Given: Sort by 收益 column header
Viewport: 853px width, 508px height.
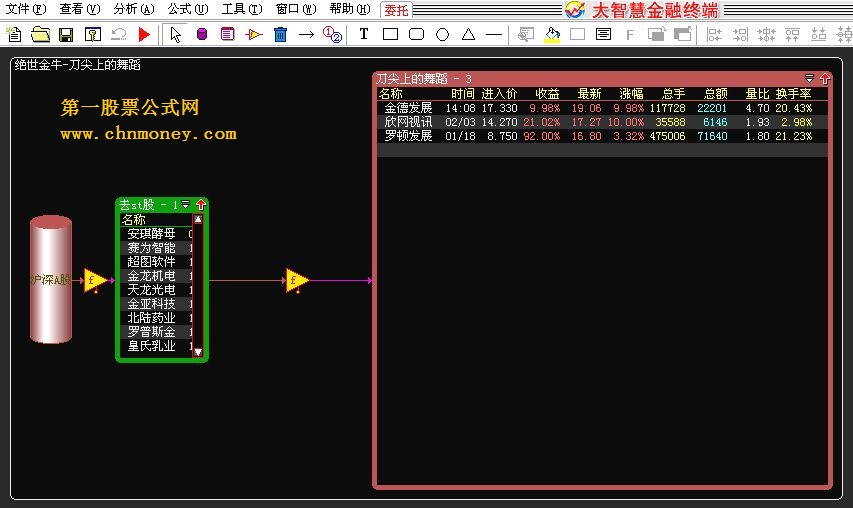Looking at the screenshot, I should tap(547, 94).
